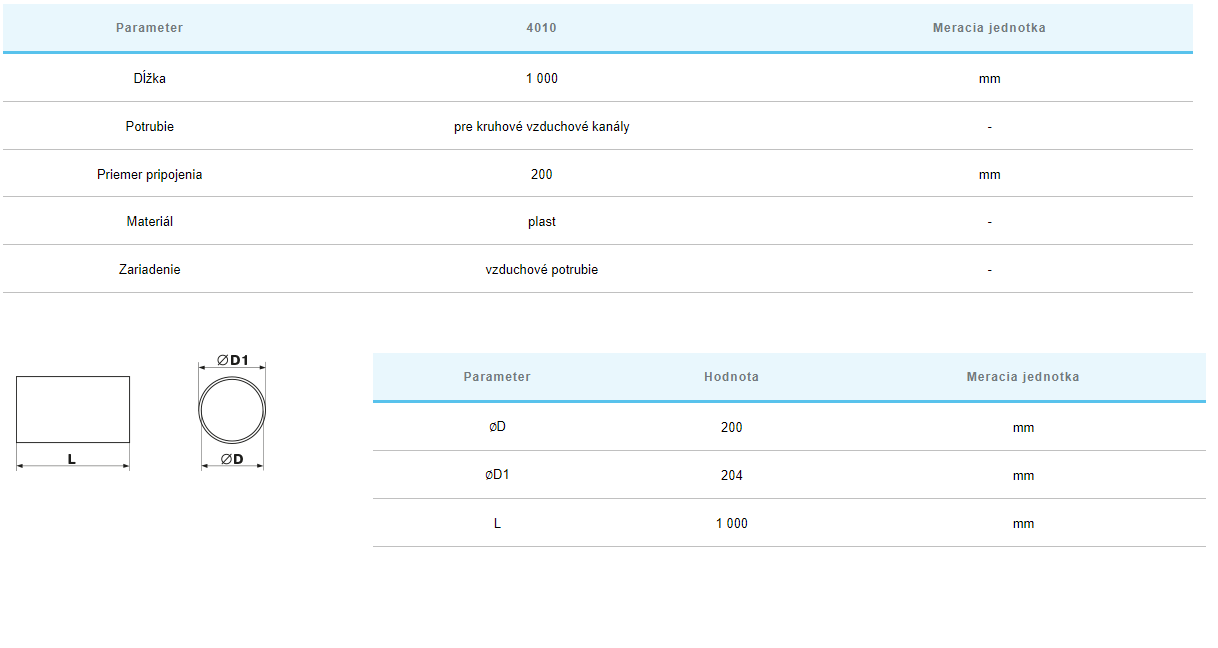The width and height of the screenshot is (1218, 648).
Task: Click the L dimension label under the rectangle
Action: point(72,459)
